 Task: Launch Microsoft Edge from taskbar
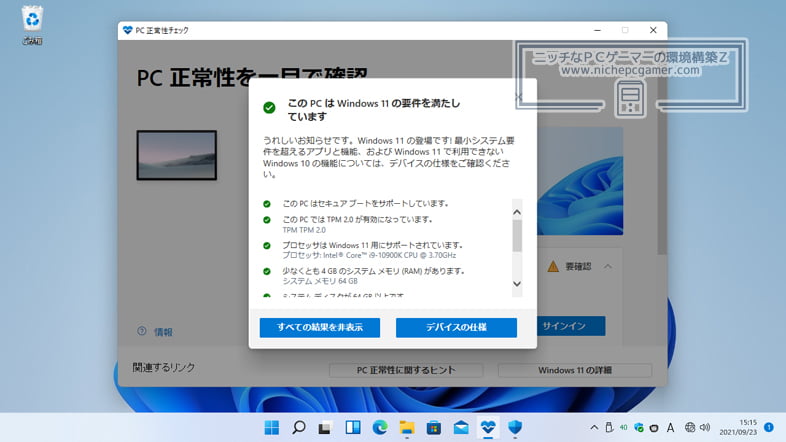click(380, 427)
